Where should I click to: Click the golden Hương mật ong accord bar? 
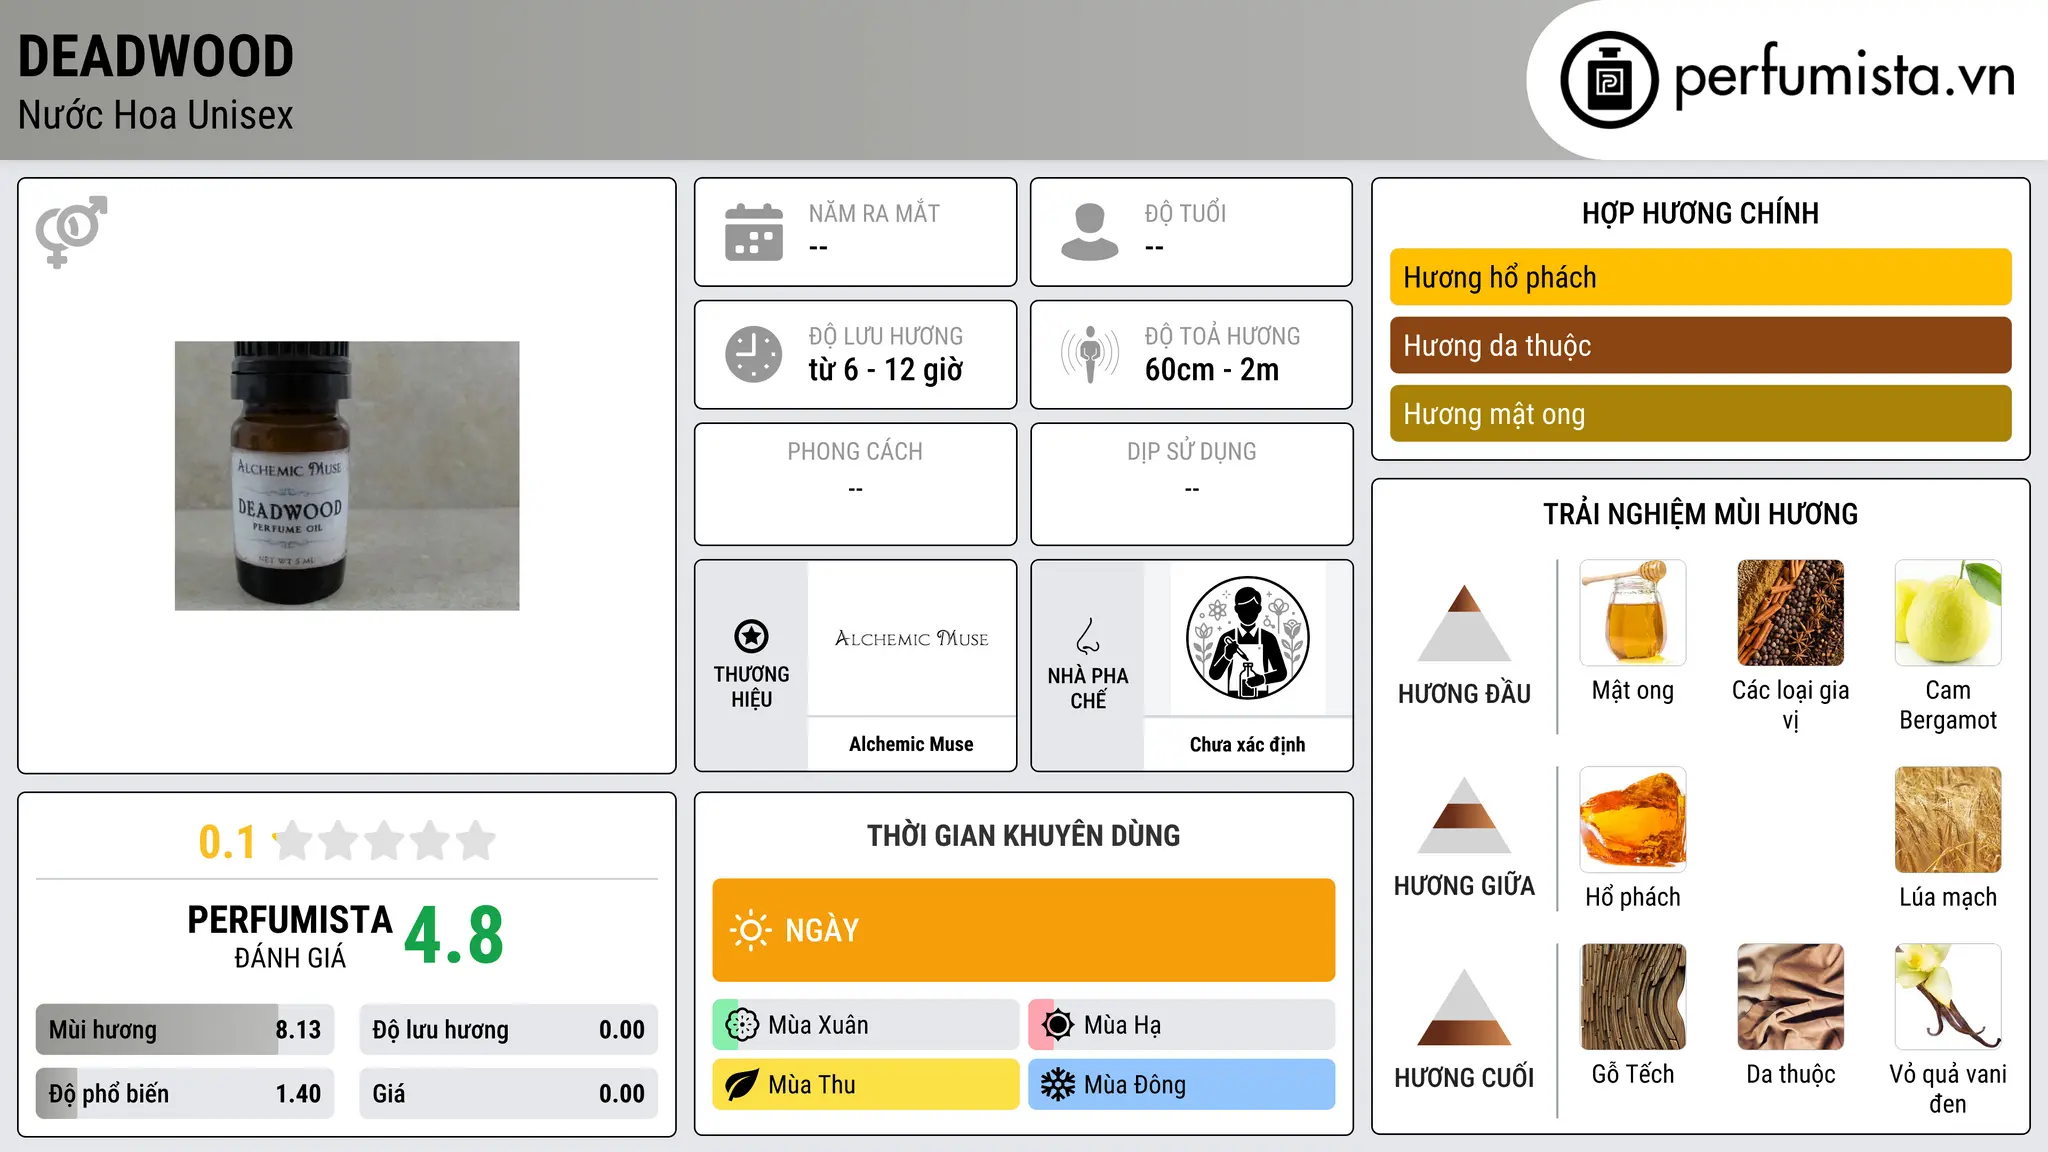click(x=1700, y=413)
